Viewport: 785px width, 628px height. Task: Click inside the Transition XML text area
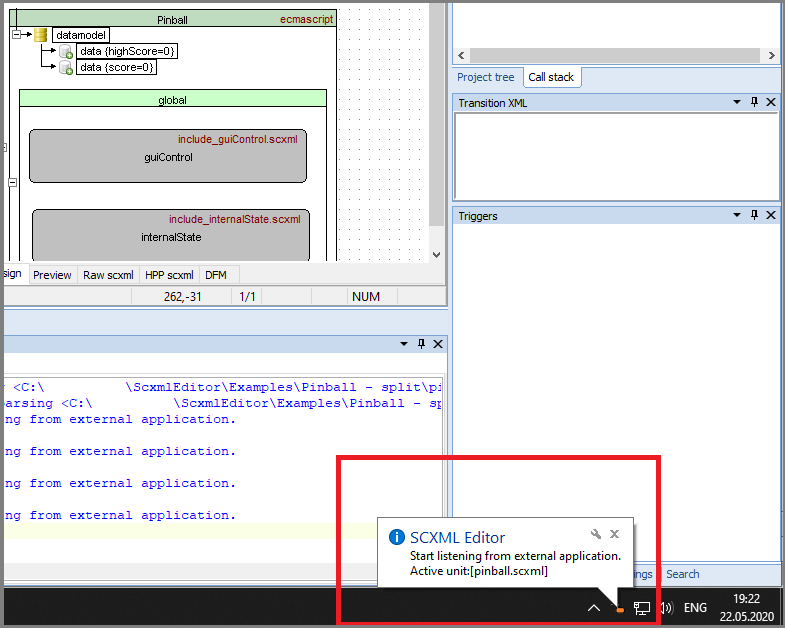coord(616,157)
